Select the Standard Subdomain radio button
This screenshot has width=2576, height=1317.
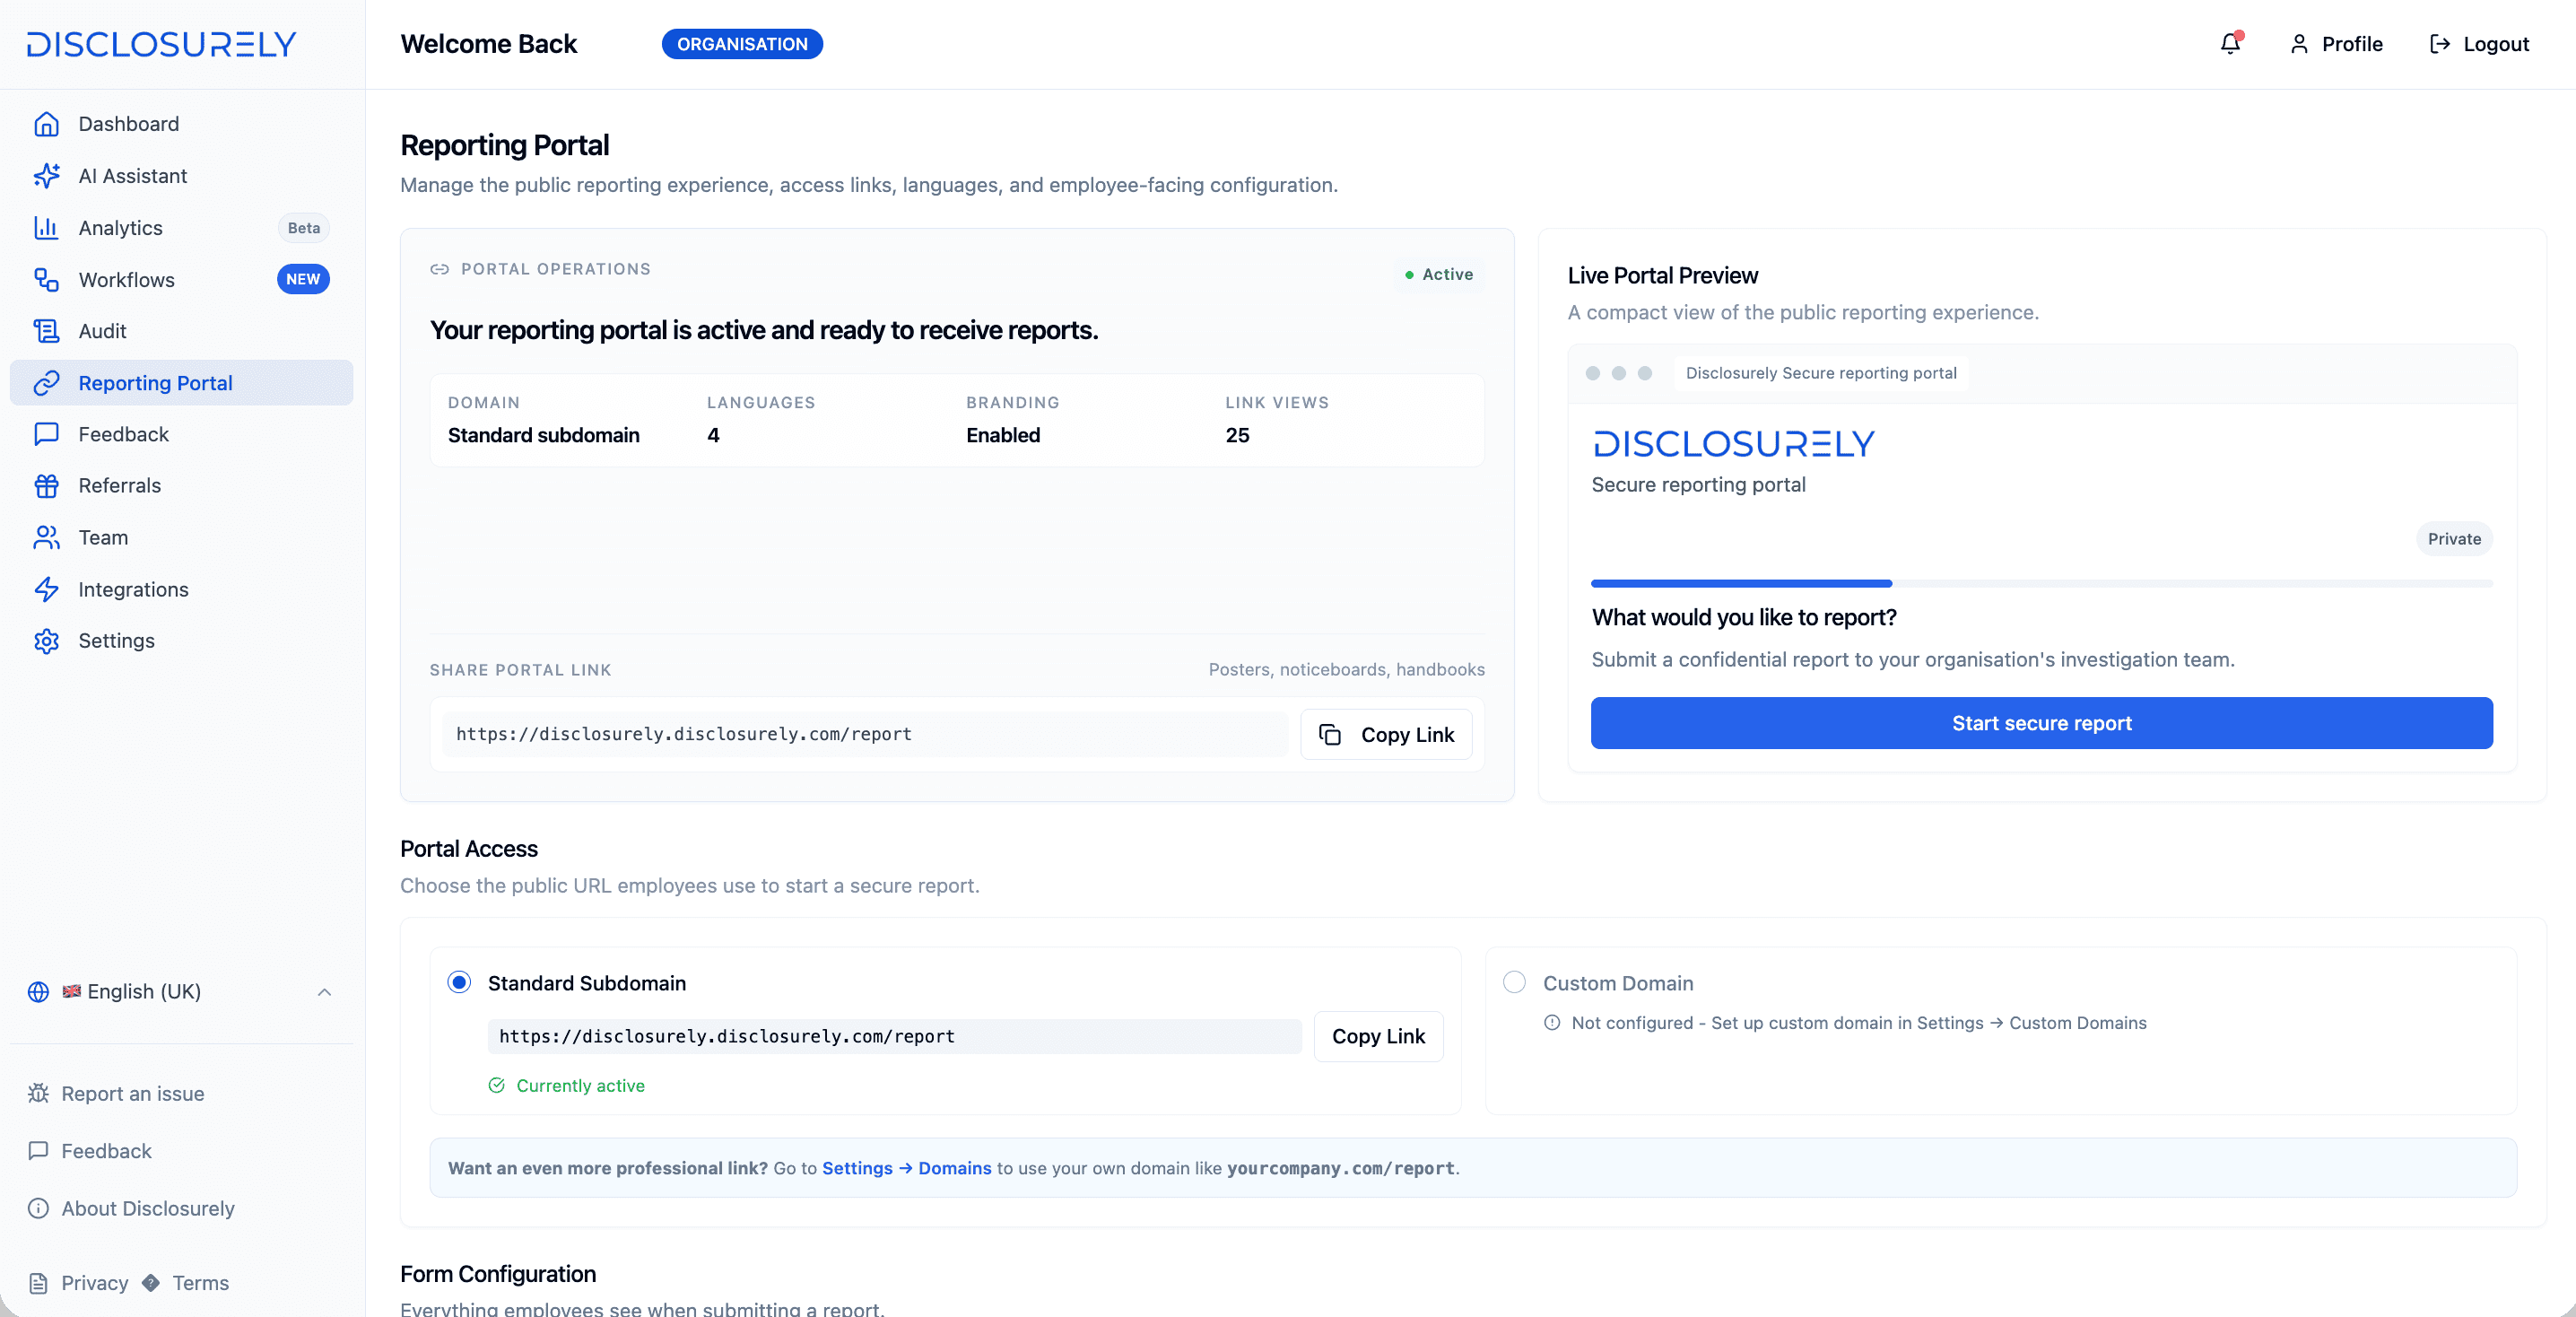[459, 982]
